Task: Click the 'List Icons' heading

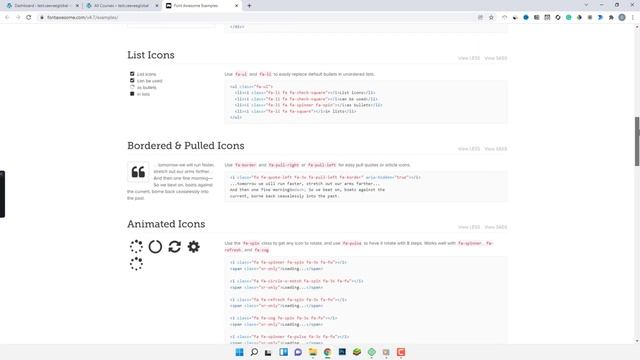Action: point(151,55)
